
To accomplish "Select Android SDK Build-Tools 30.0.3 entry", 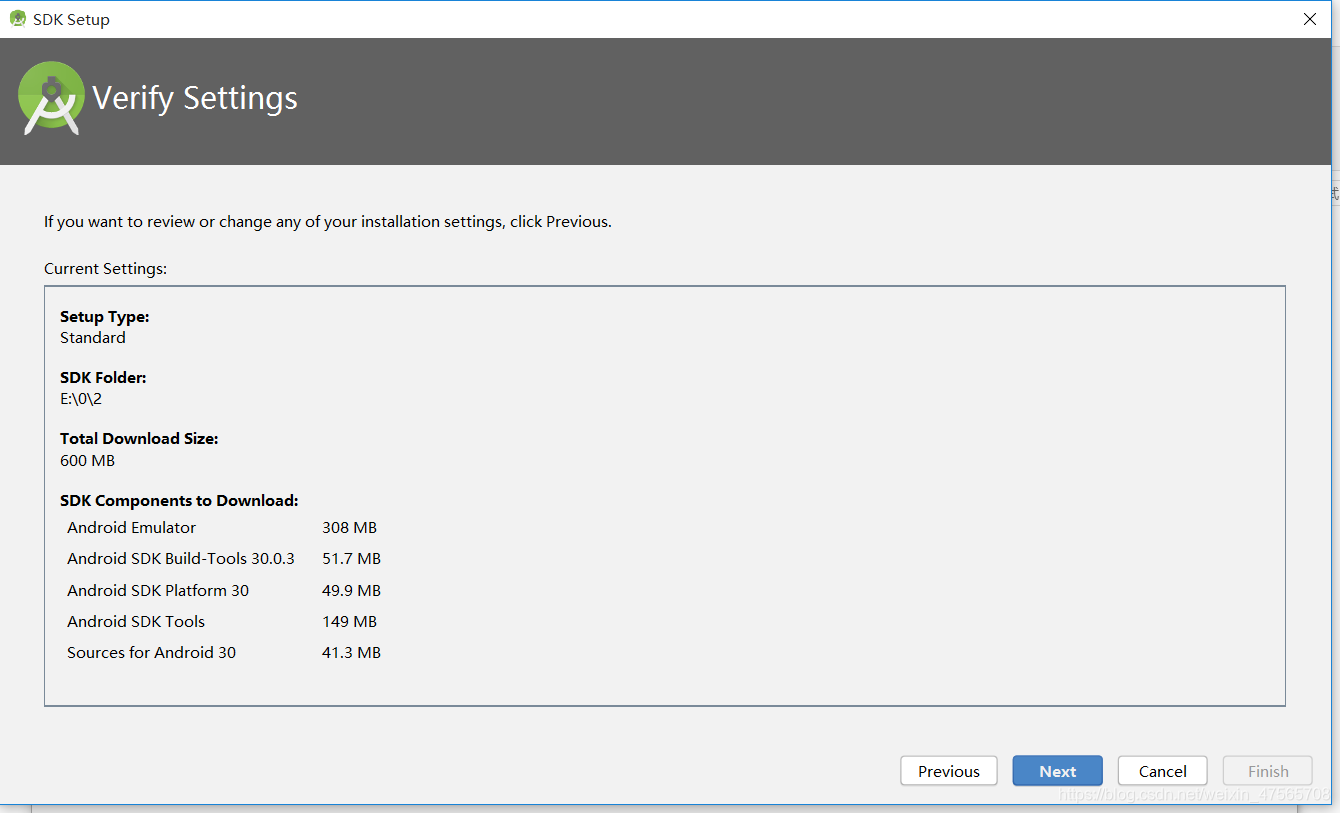I will pyautogui.click(x=181, y=559).
